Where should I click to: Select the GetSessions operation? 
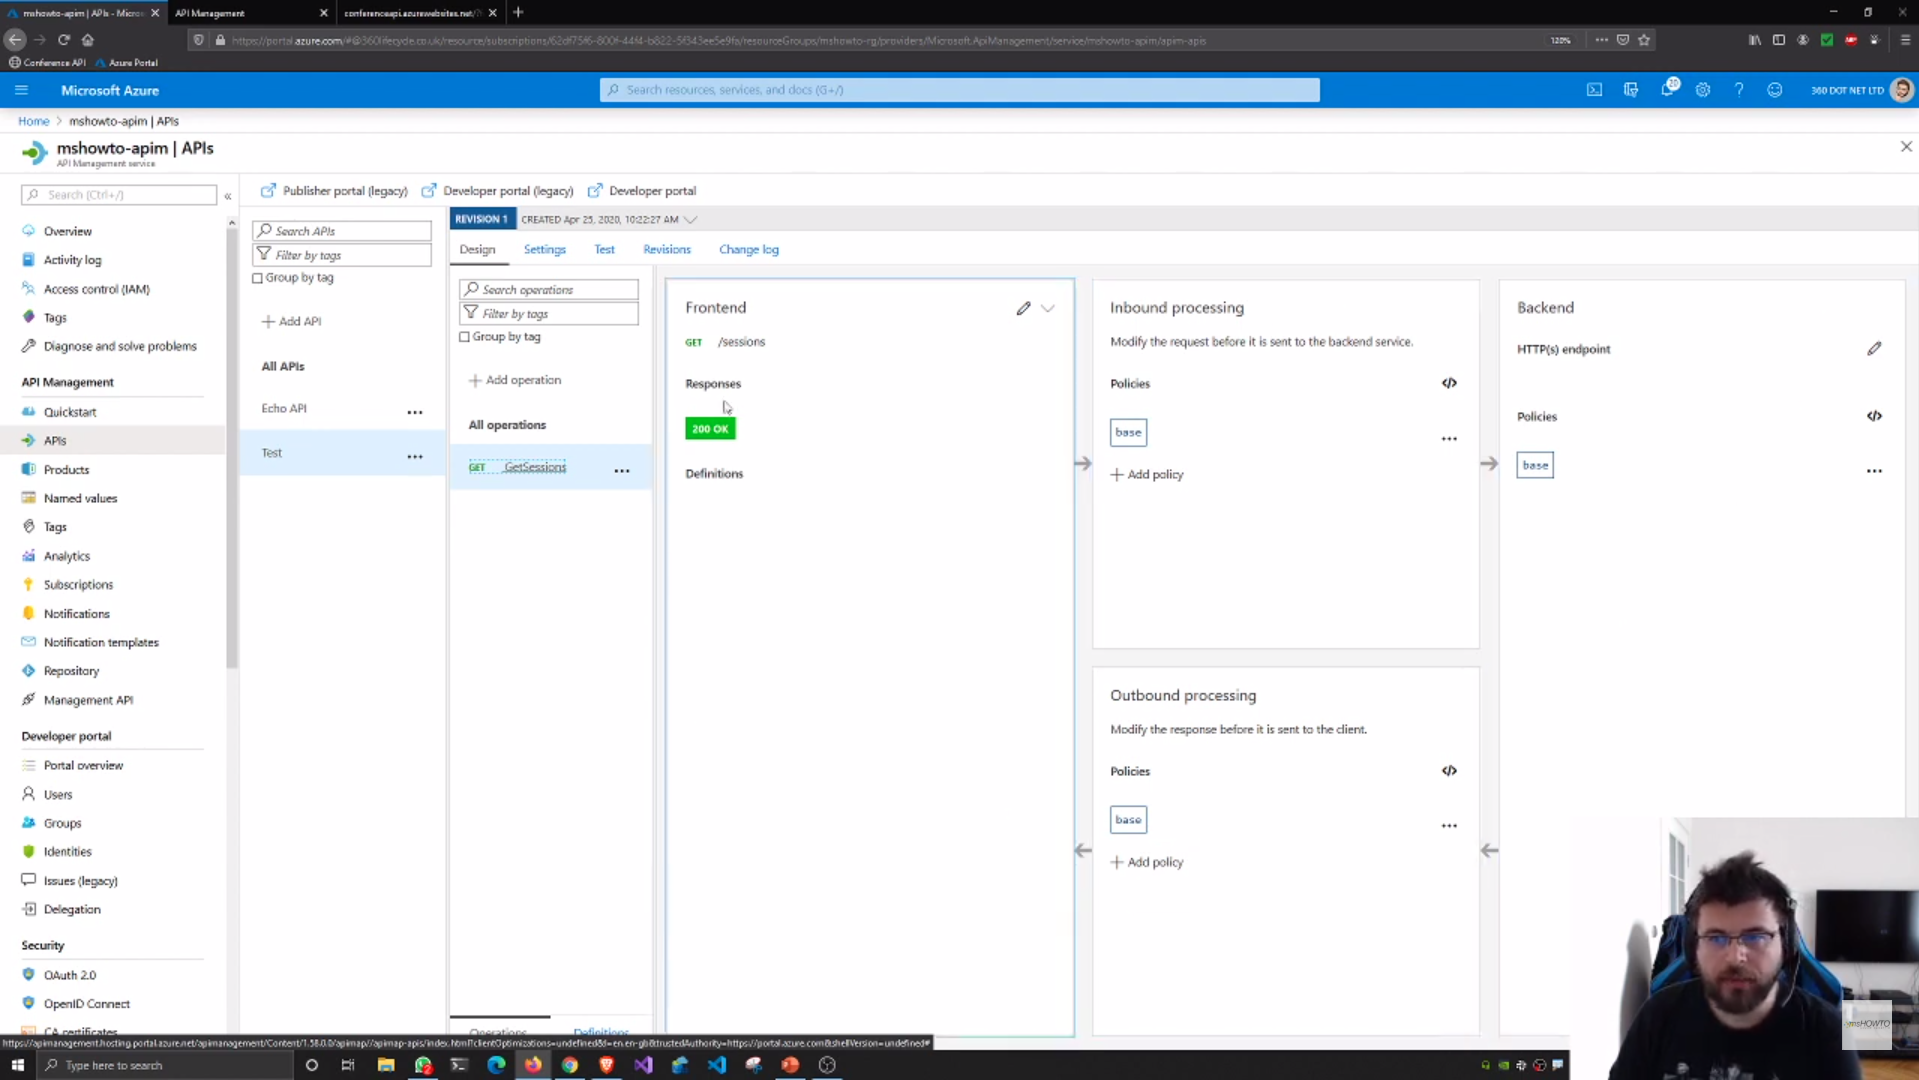(535, 467)
